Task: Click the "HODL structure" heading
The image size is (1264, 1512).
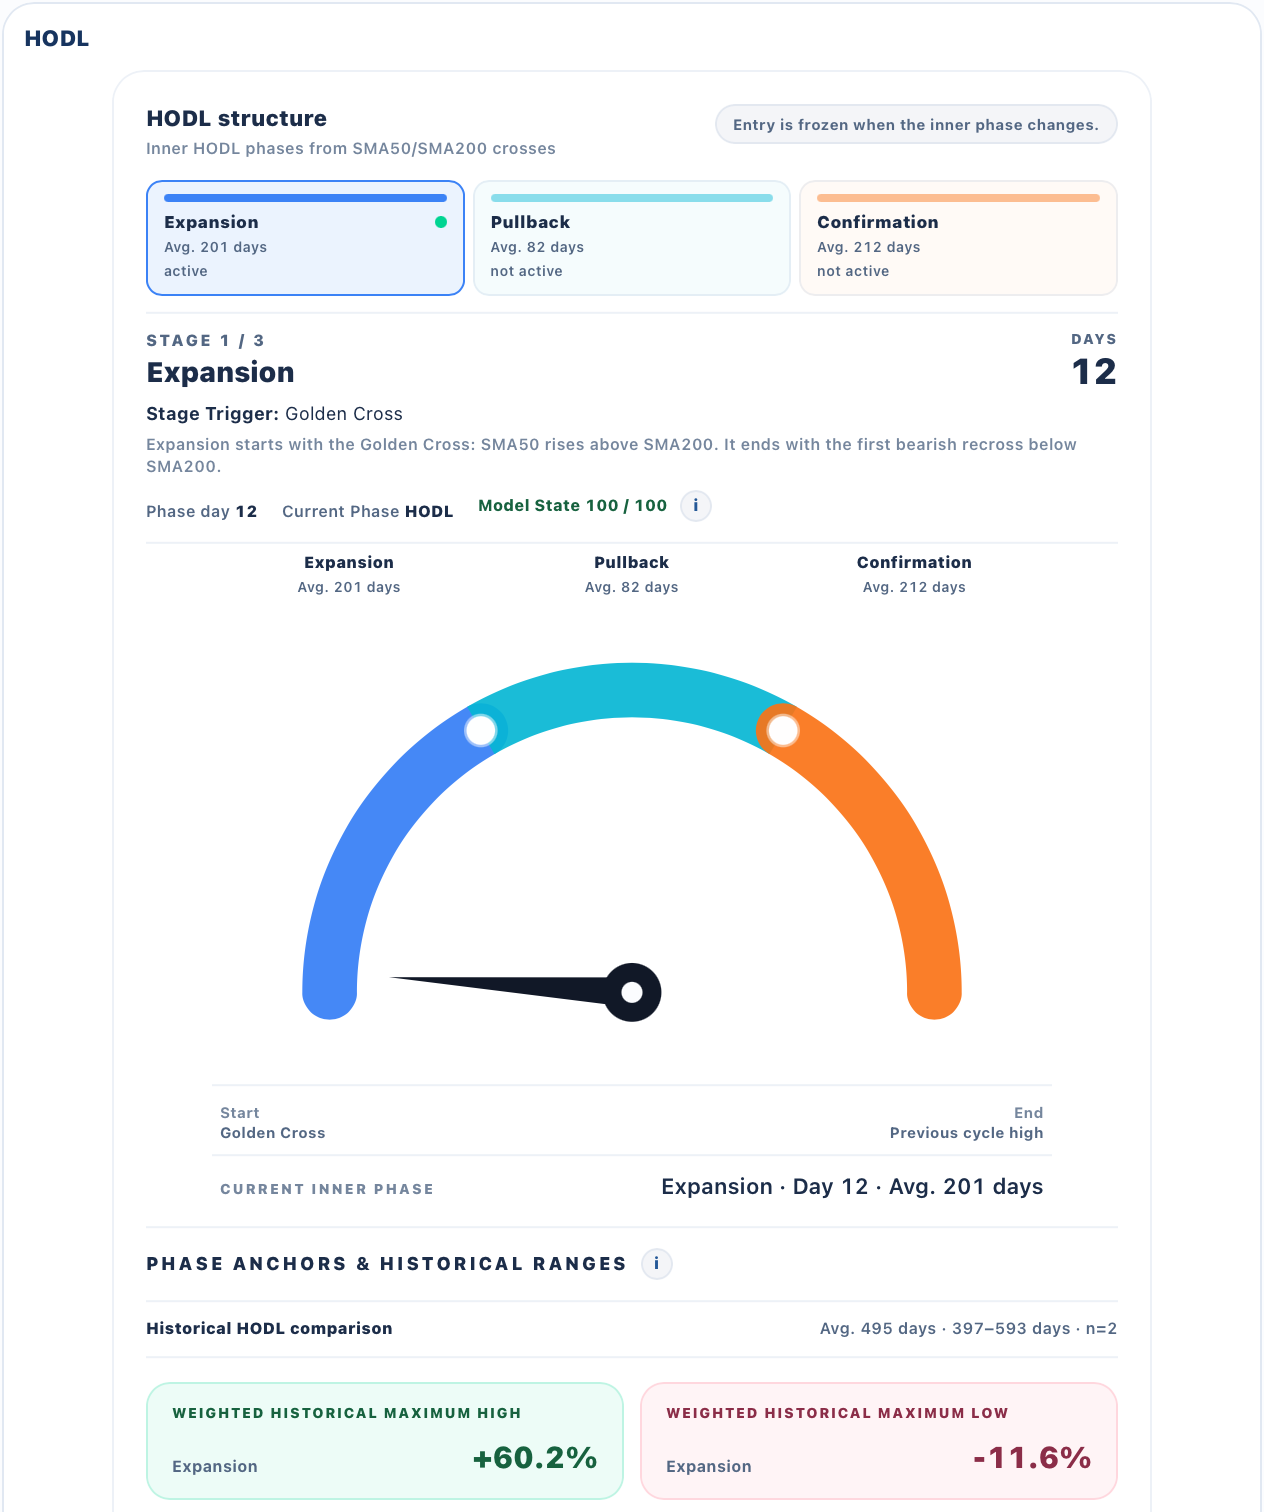Action: tap(237, 118)
